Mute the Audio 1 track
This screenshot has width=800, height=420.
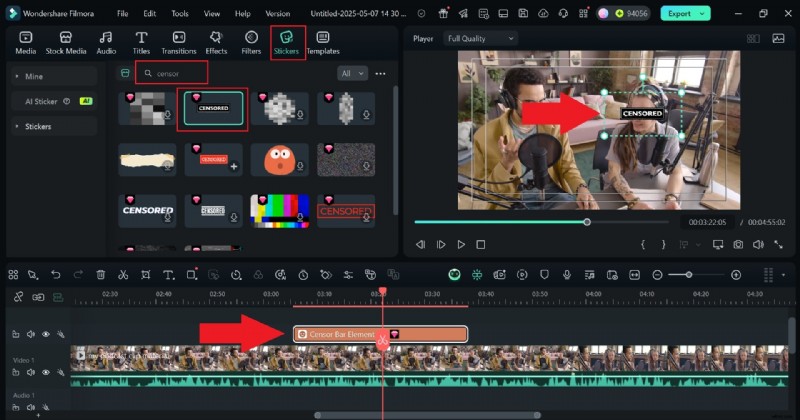(x=31, y=407)
